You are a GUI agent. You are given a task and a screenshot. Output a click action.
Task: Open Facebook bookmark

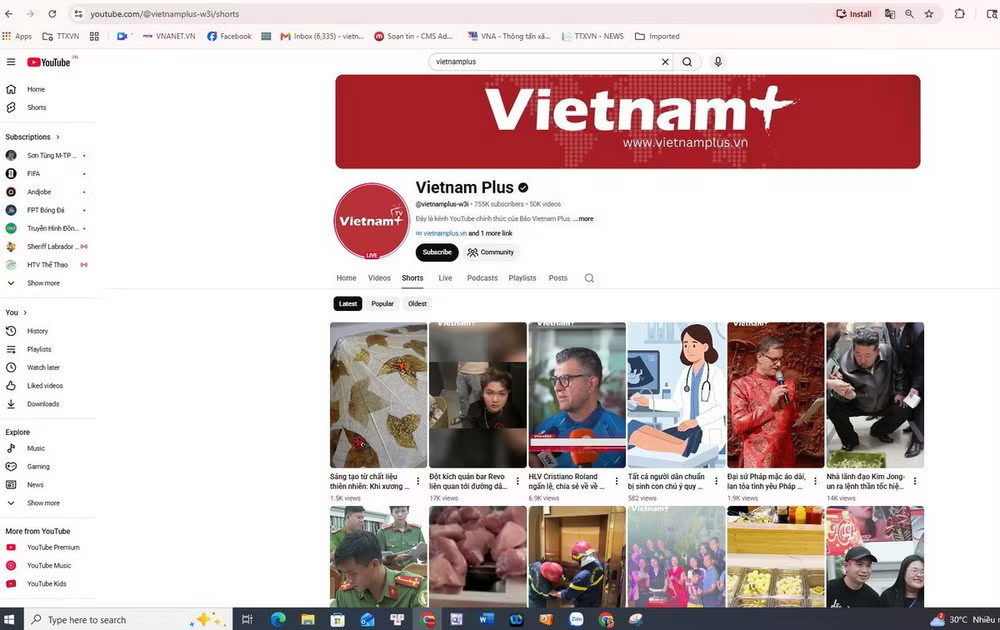pyautogui.click(x=230, y=36)
